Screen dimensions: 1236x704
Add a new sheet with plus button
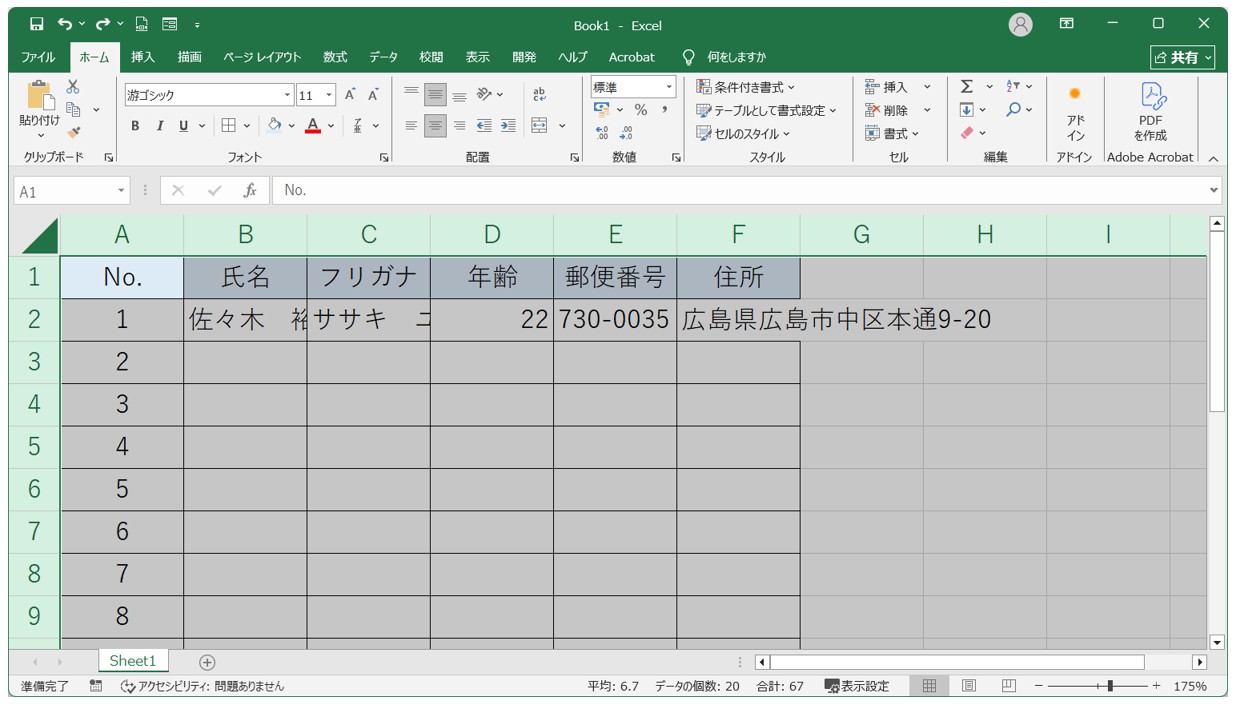coord(207,662)
